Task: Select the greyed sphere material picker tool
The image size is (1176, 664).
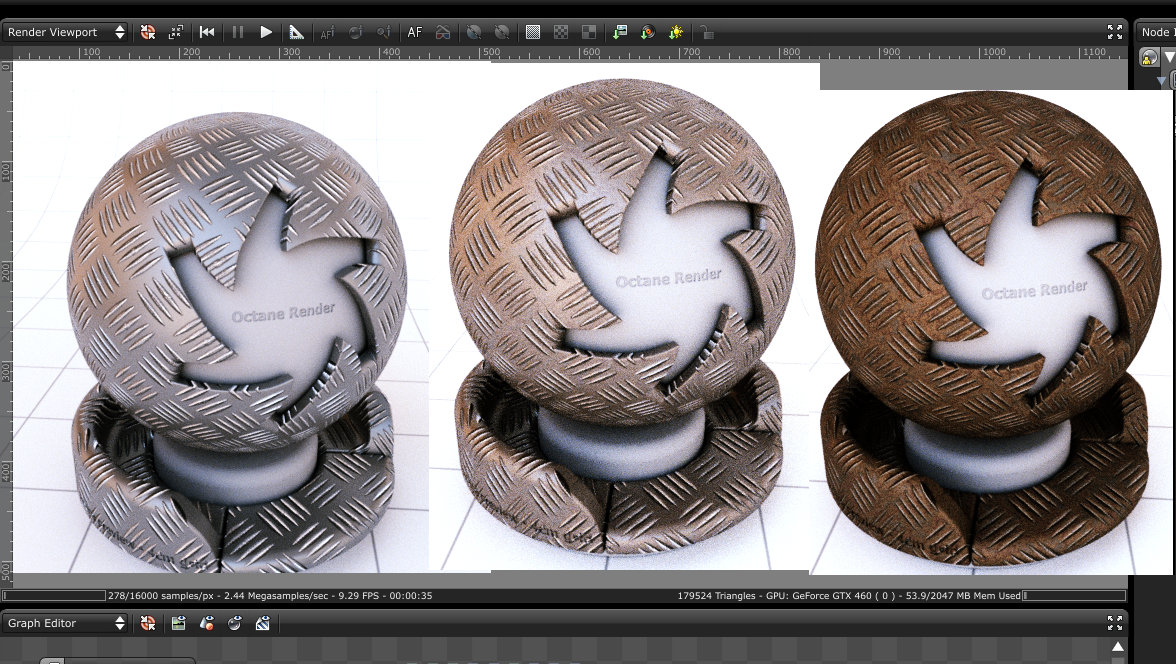Action: pos(356,32)
